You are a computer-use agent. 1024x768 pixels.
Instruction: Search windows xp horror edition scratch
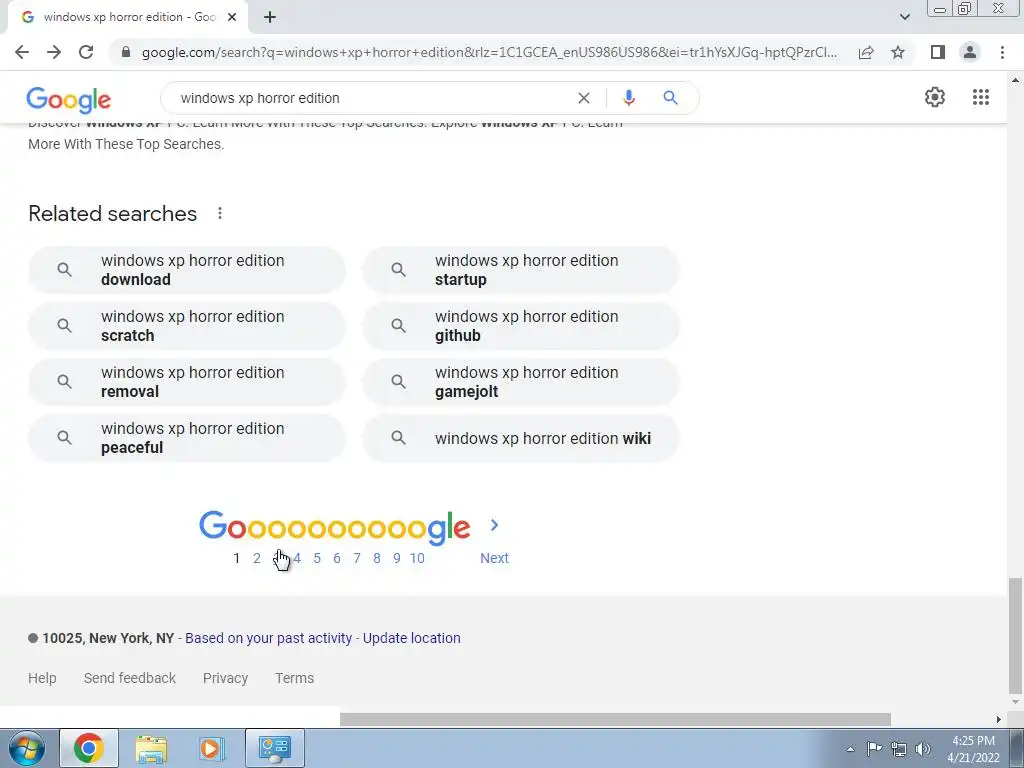coord(187,326)
